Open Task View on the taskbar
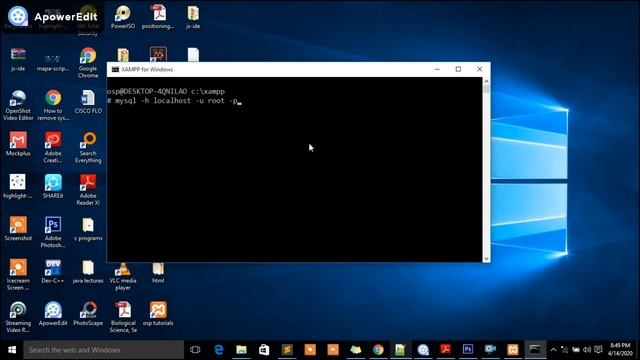640x360 pixels. pos(195,350)
